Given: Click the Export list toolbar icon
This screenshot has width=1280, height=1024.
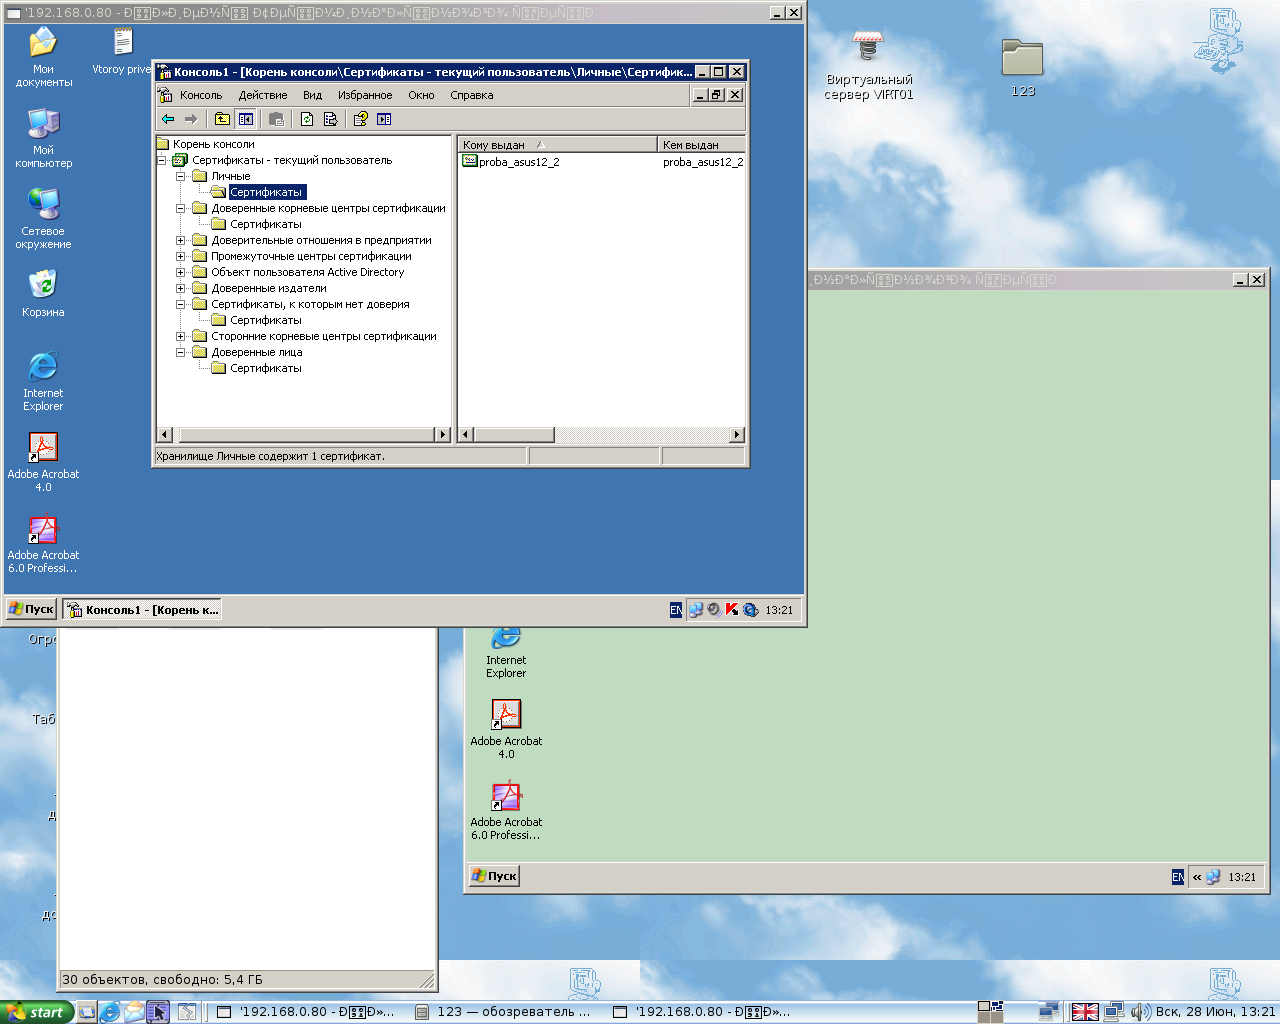Looking at the screenshot, I should pyautogui.click(x=331, y=119).
